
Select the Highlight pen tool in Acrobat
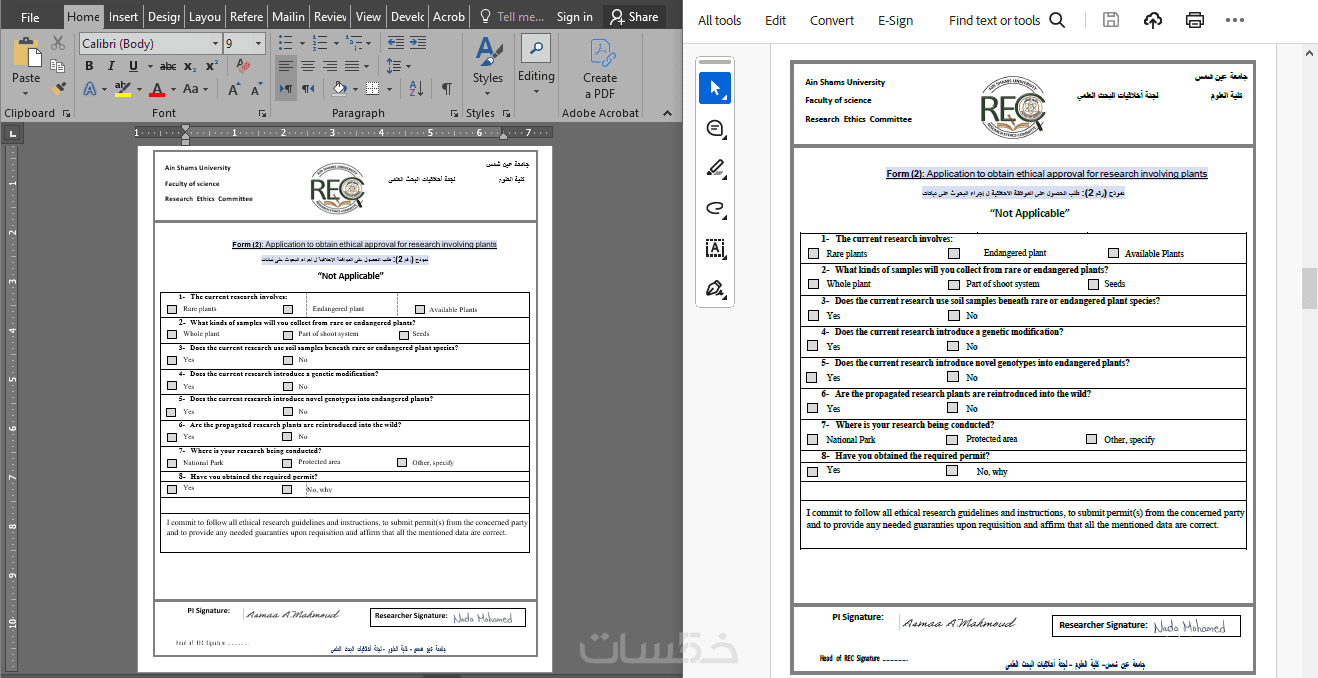pos(715,168)
